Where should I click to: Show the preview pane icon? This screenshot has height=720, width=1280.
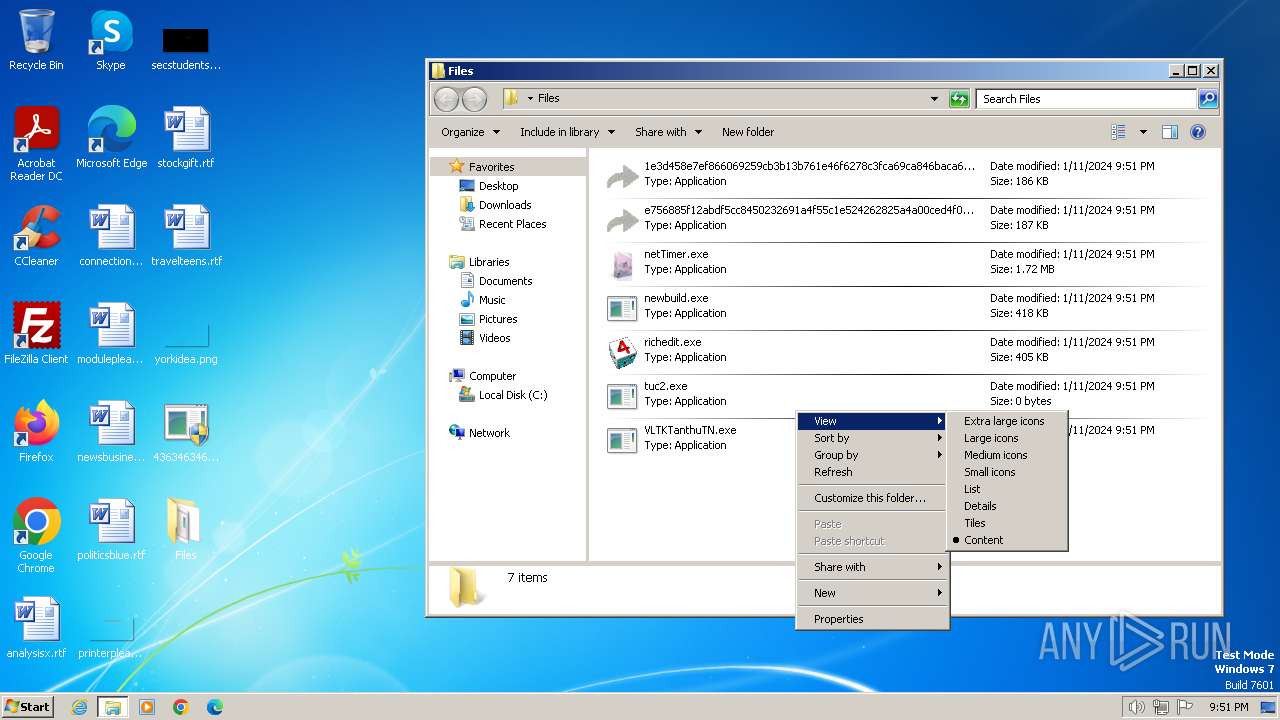click(x=1170, y=132)
